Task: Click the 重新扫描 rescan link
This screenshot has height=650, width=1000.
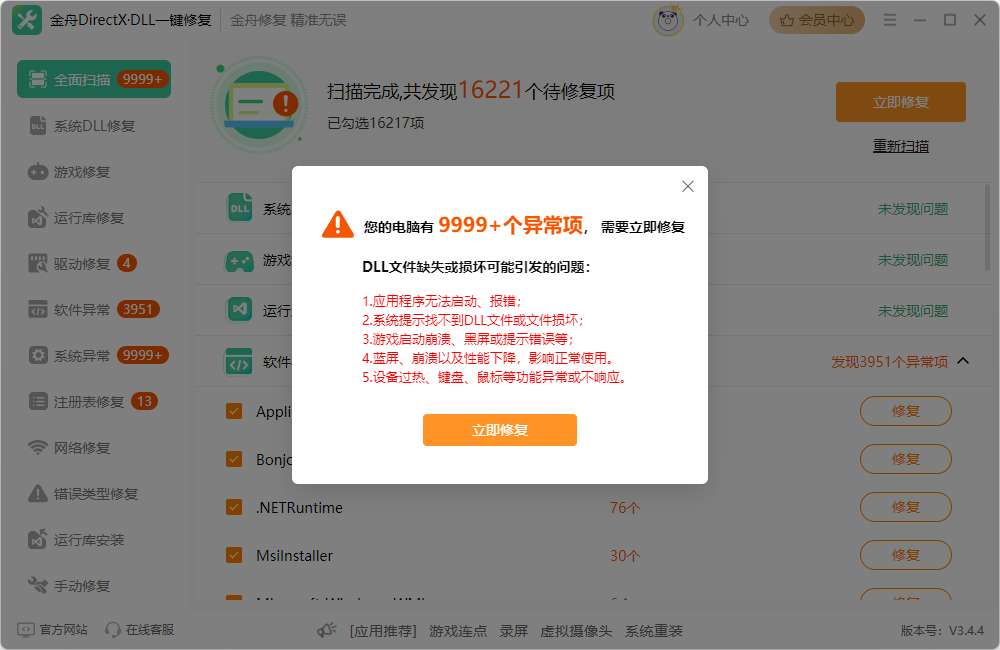Action: tap(900, 146)
